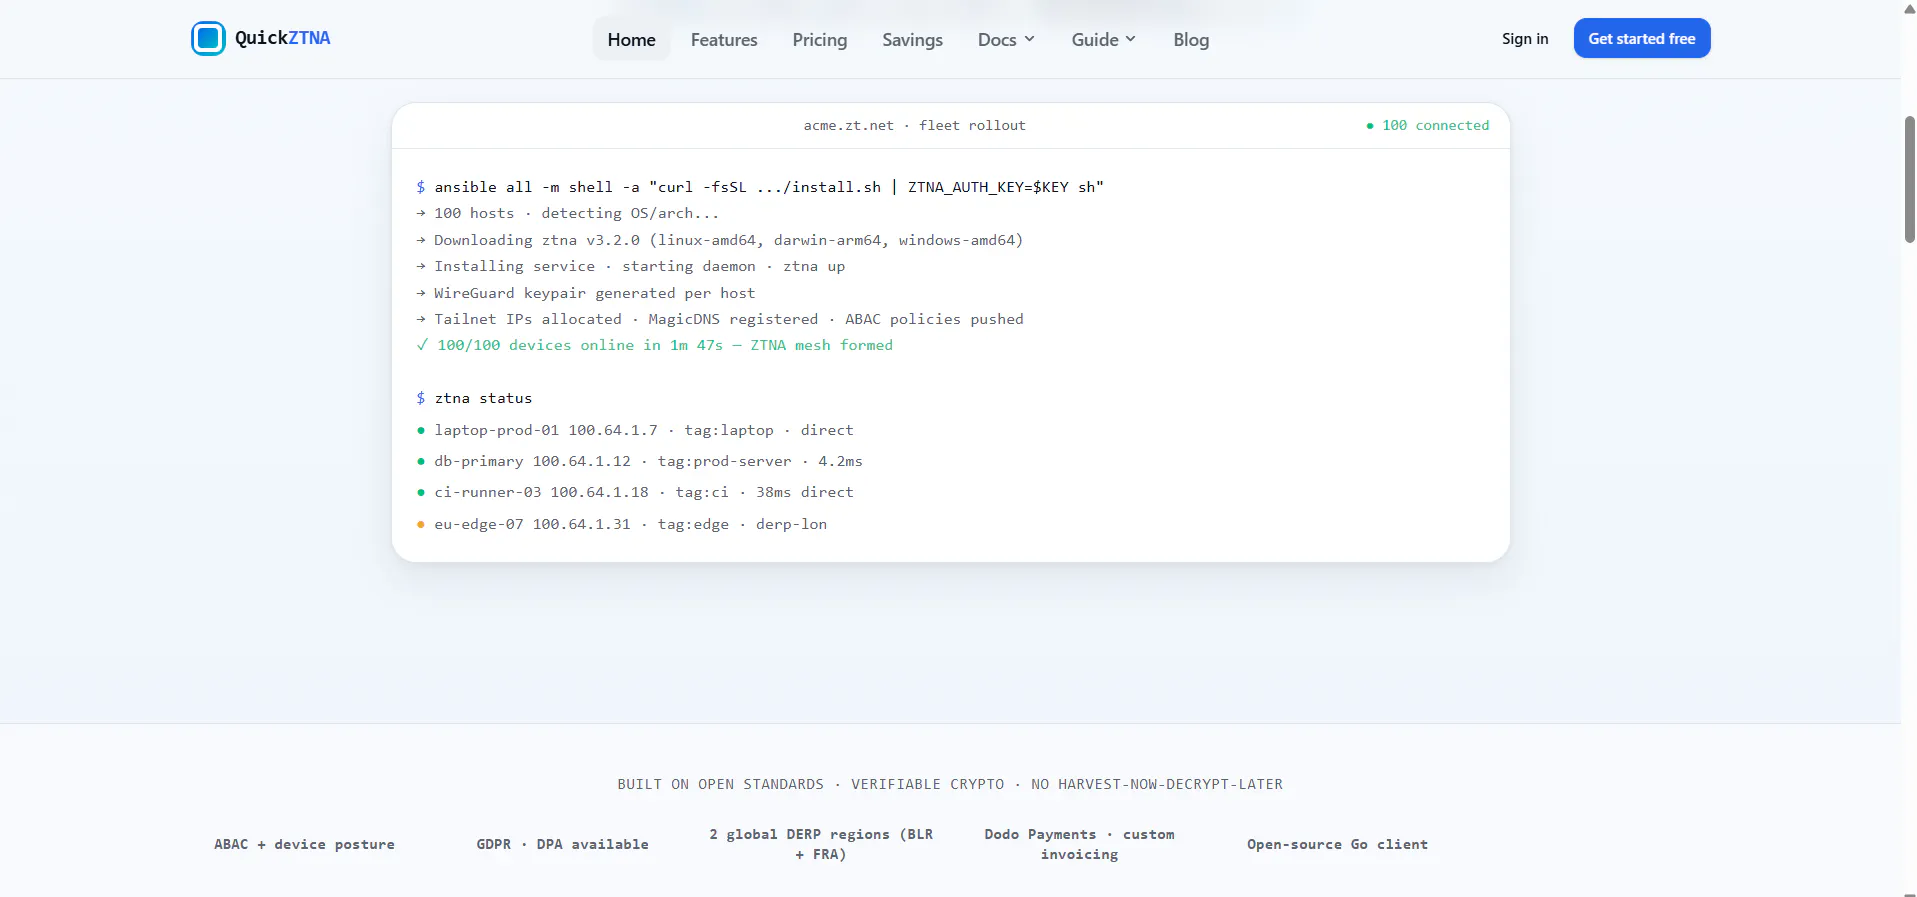Click 'Open-source Go client' label
This screenshot has height=897, width=1917.
click(x=1337, y=844)
